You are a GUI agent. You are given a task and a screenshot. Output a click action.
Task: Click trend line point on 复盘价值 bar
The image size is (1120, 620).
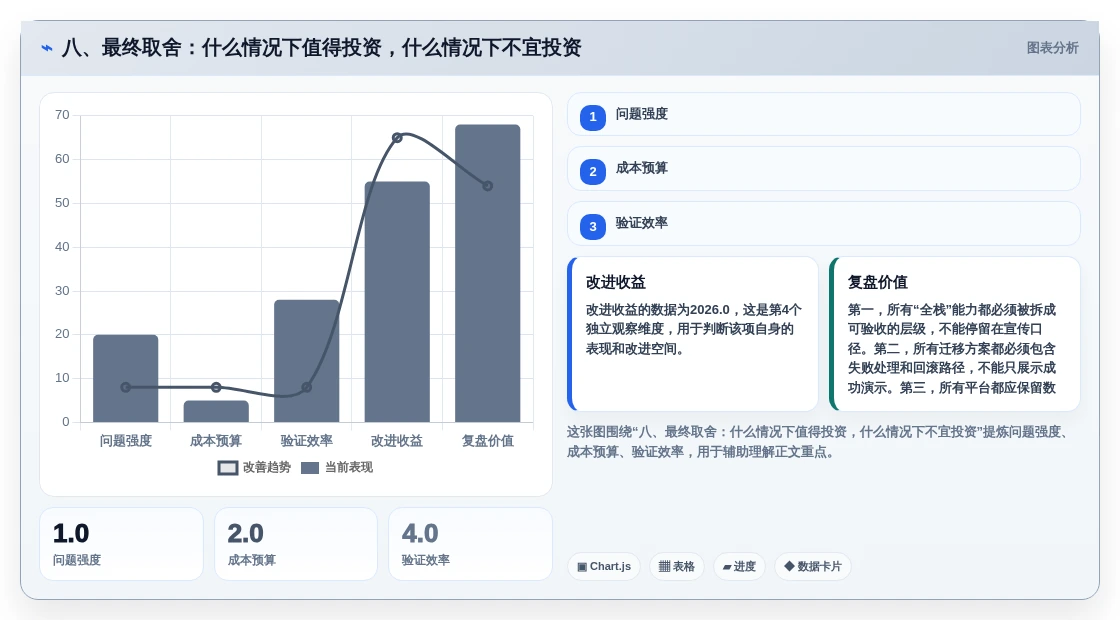coord(488,186)
